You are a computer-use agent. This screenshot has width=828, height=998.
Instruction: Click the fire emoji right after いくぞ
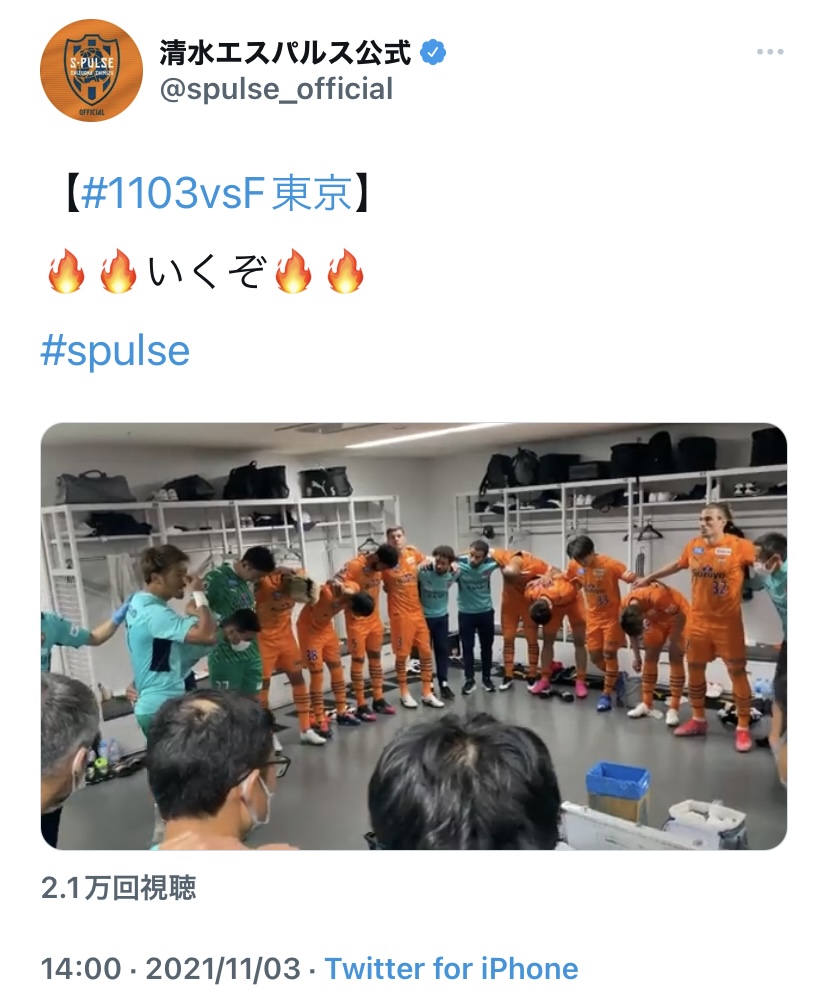[x=293, y=271]
